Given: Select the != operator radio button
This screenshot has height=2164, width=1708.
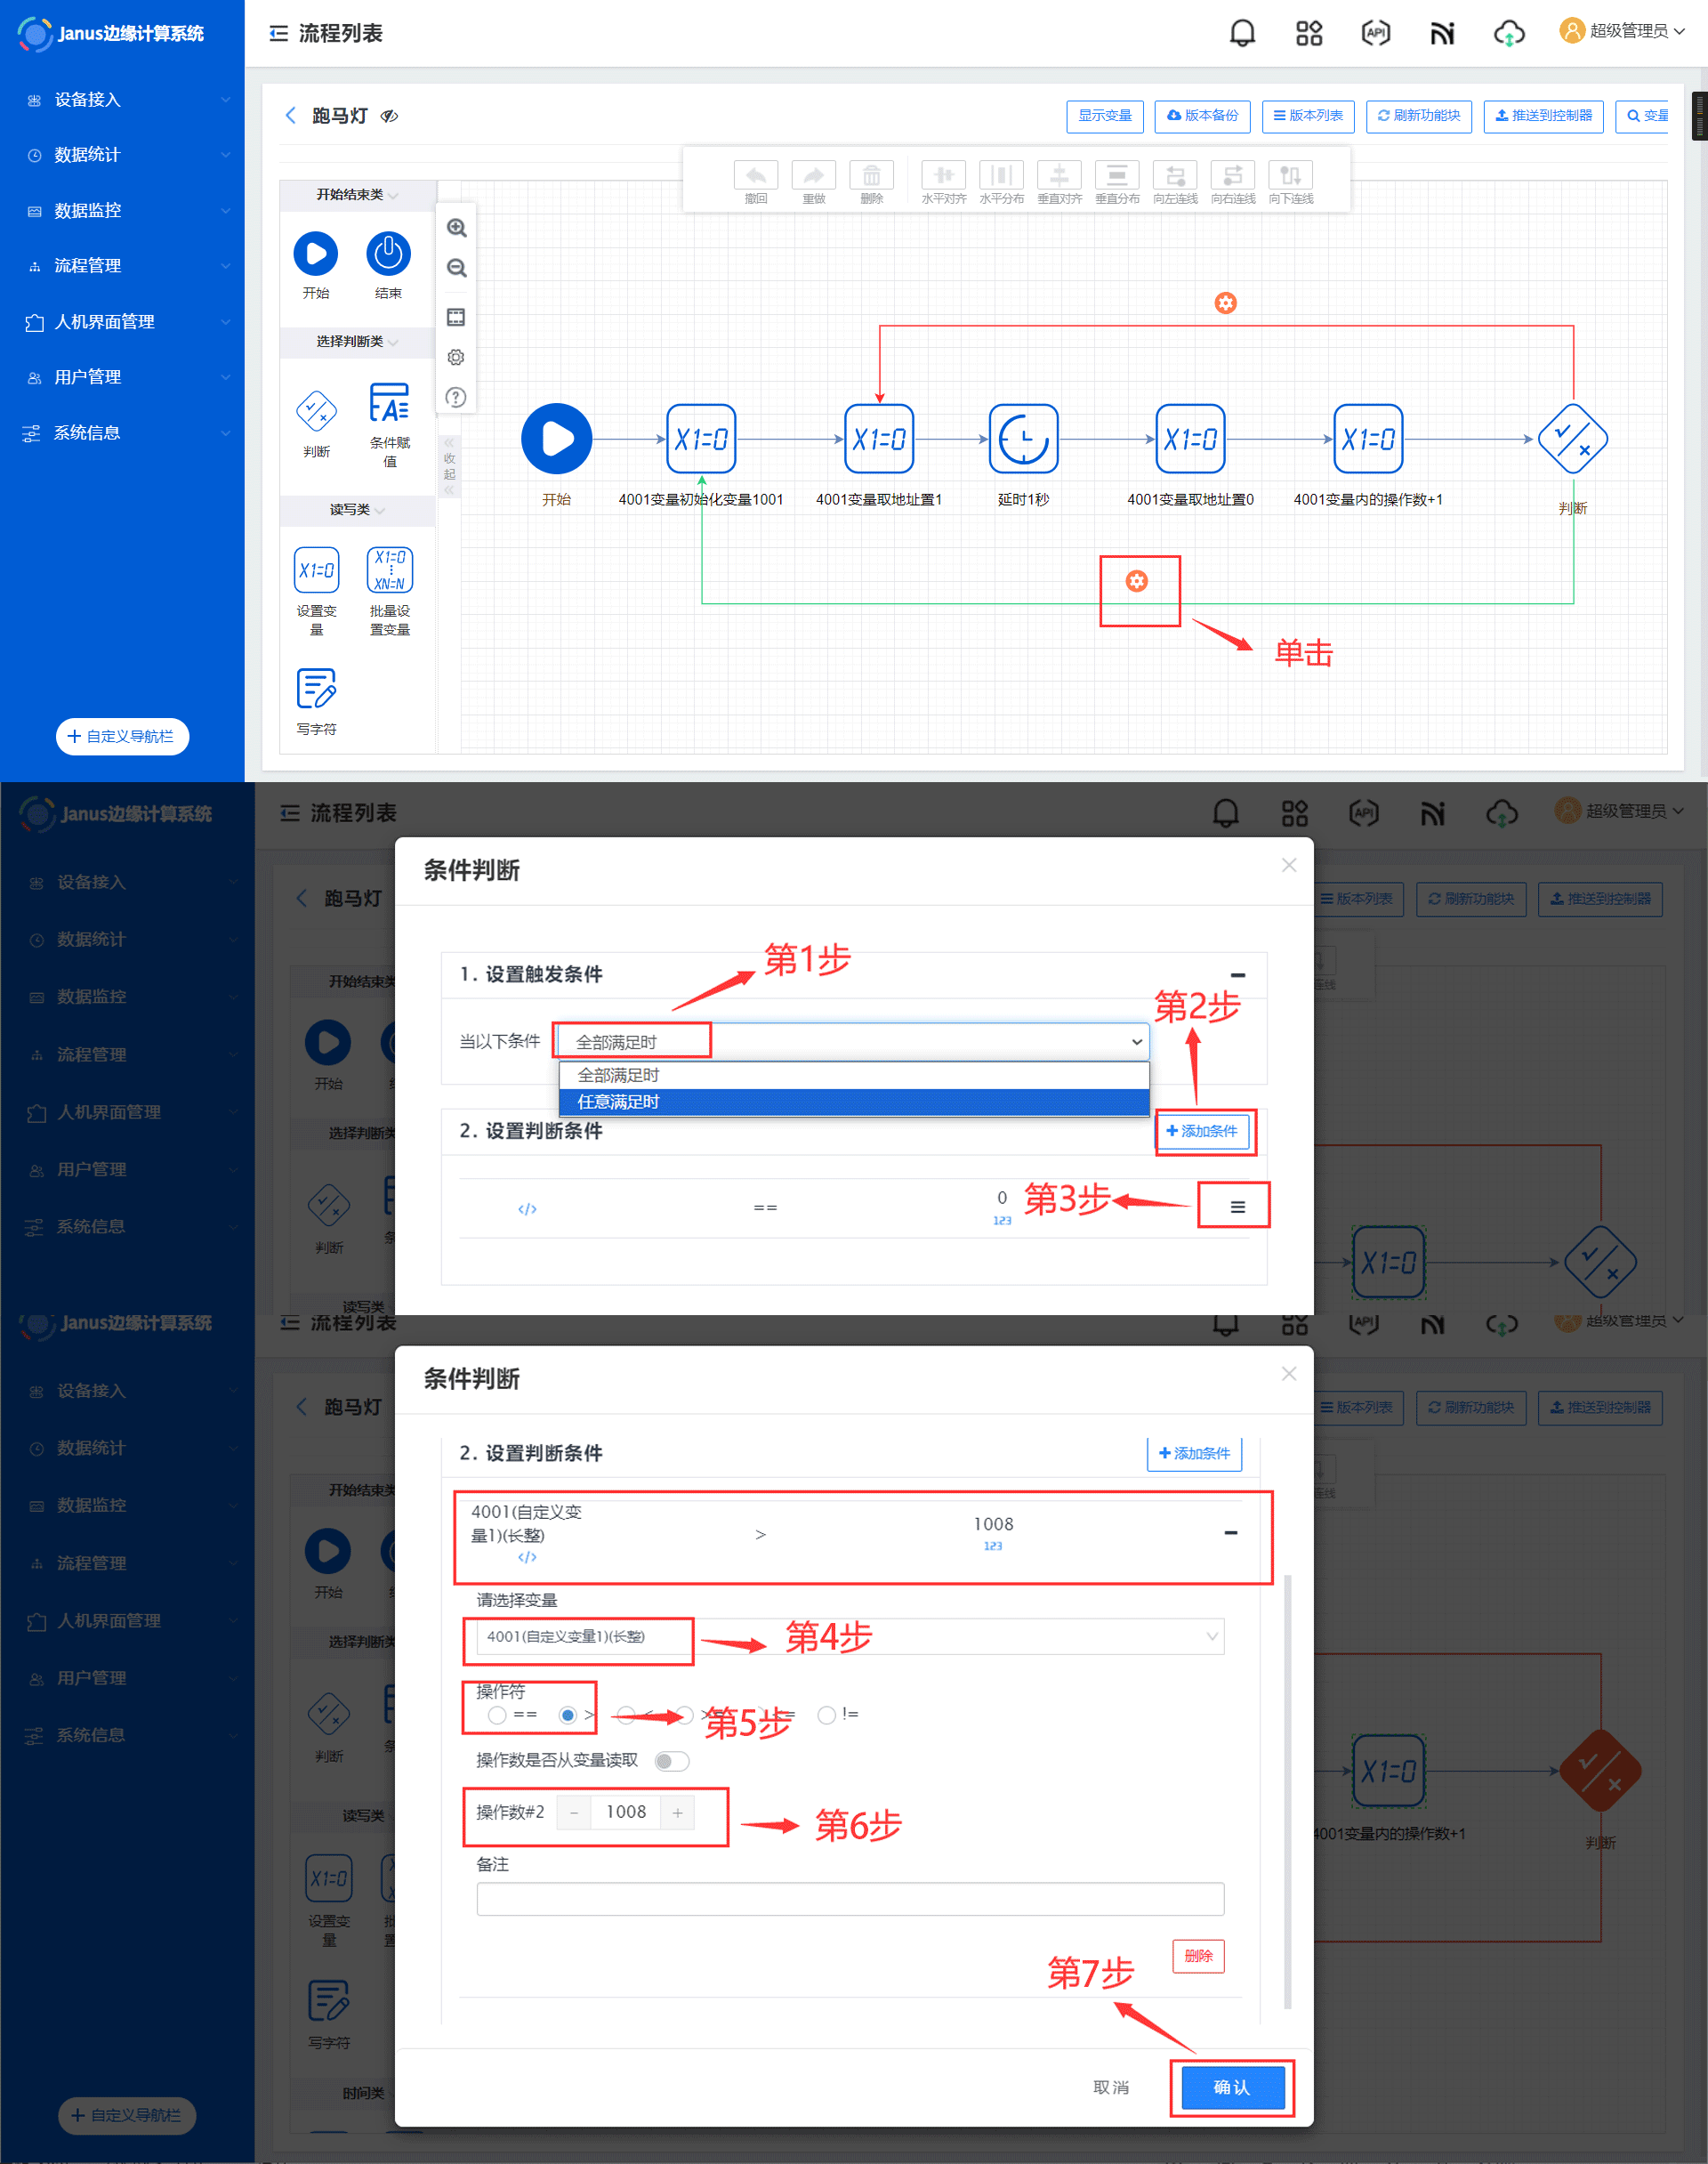Looking at the screenshot, I should (826, 1715).
